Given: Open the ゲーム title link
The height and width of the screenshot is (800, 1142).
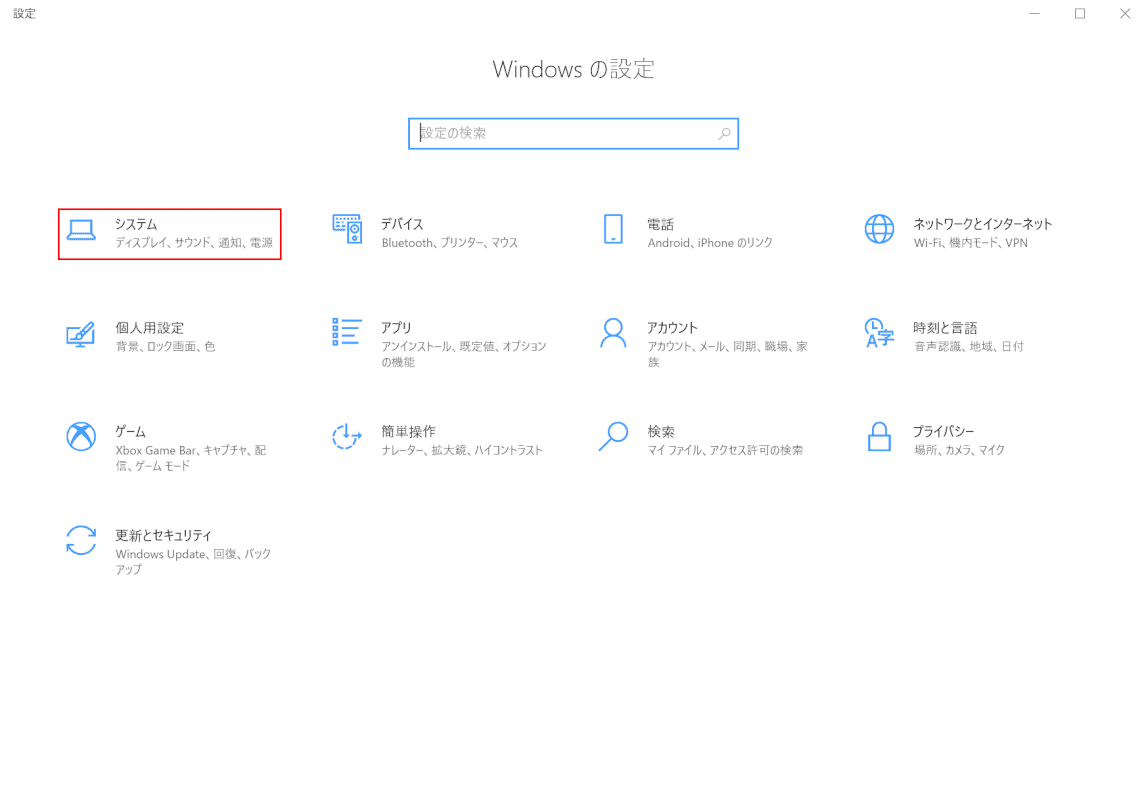Looking at the screenshot, I should (130, 431).
